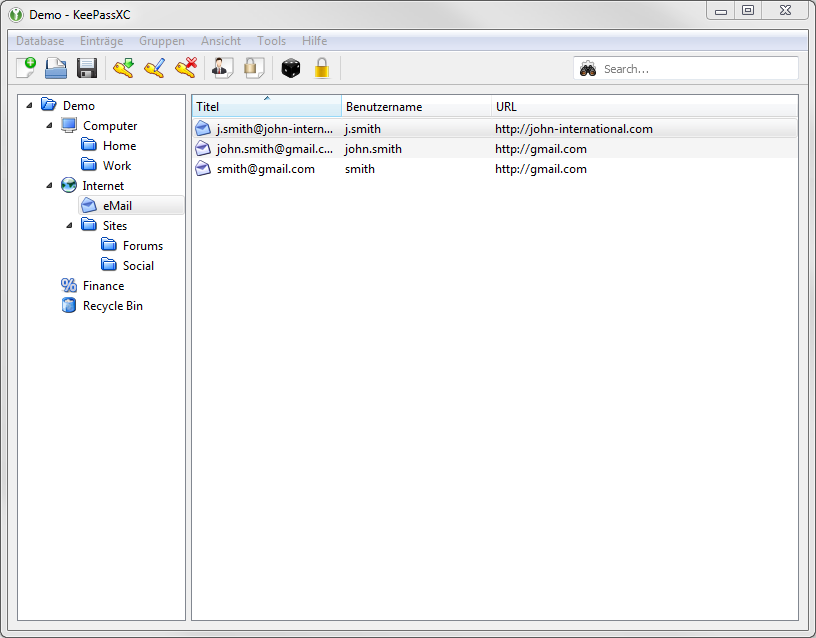Viewport: 816px width, 638px height.
Task: Focus the Search input field
Action: click(685, 69)
